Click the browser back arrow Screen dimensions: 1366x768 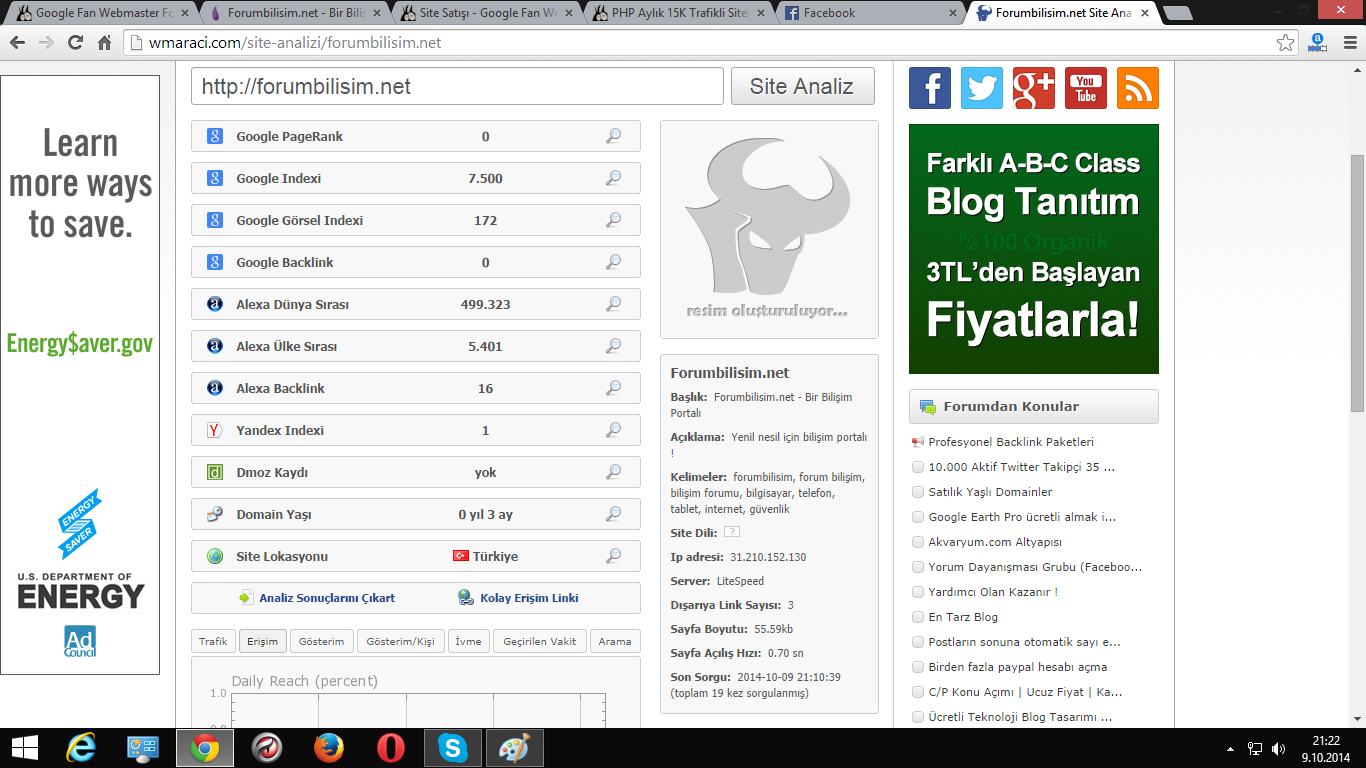point(17,43)
